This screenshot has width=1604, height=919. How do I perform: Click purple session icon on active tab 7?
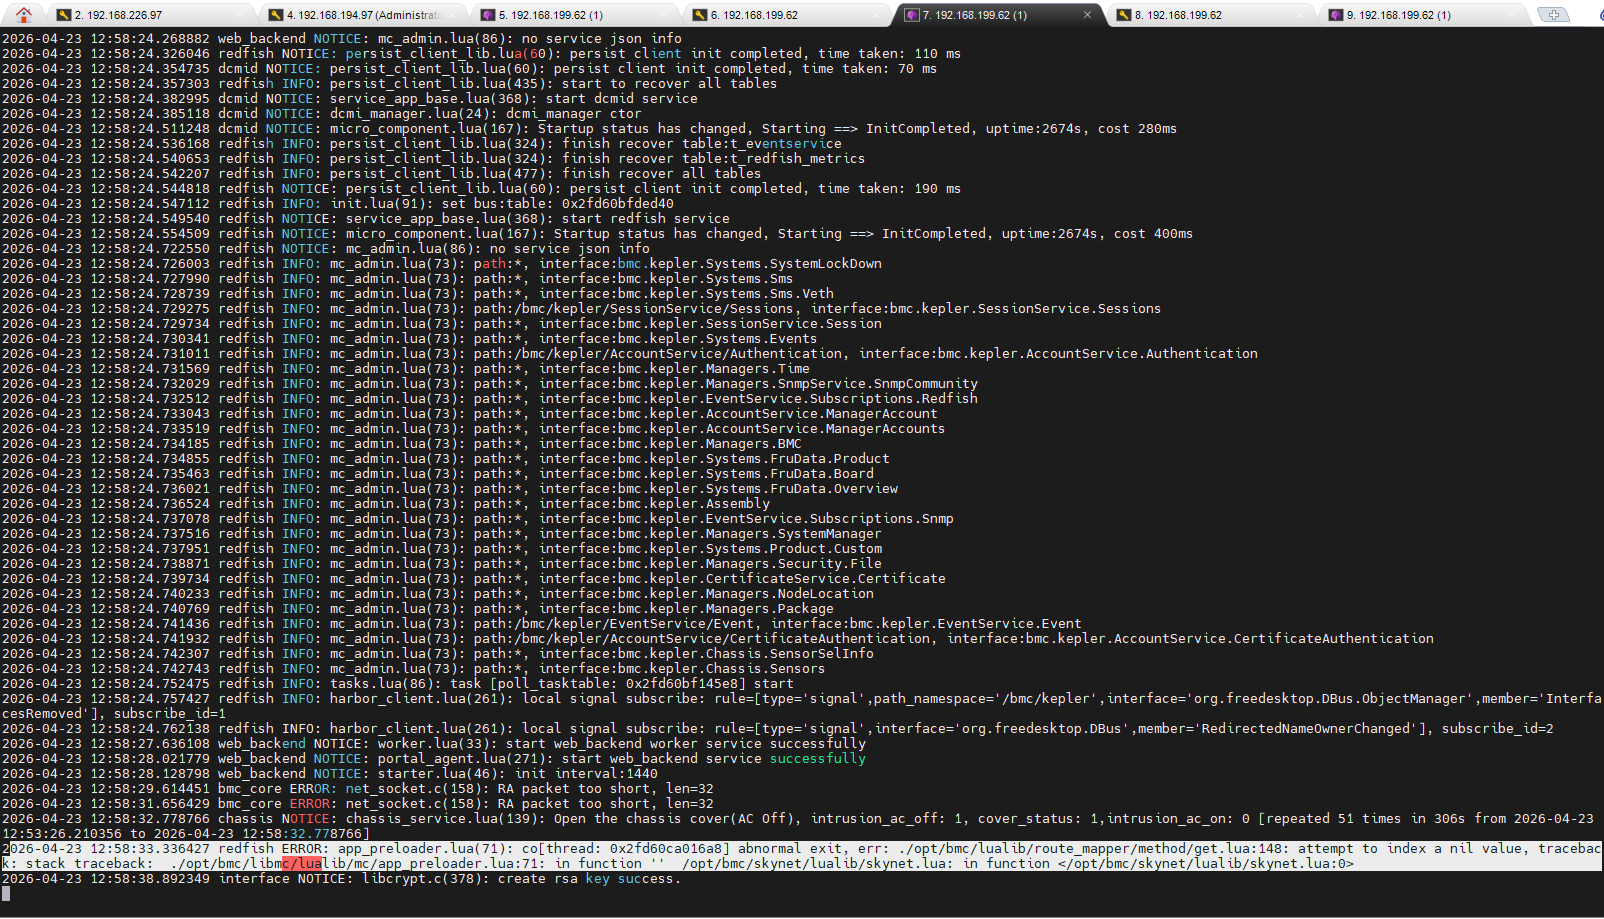[911, 15]
